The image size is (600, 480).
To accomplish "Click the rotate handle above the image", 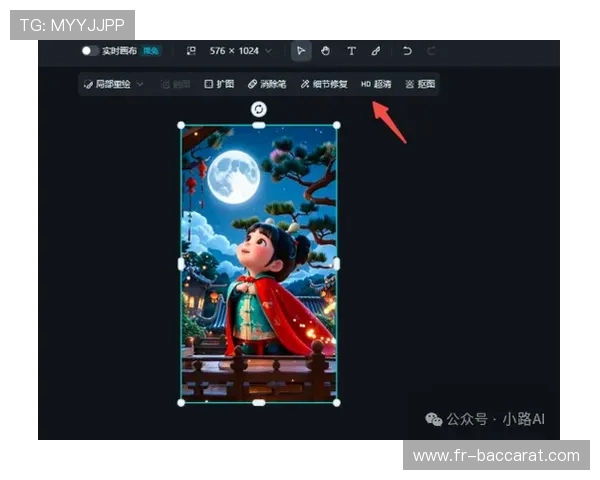I will (x=259, y=109).
